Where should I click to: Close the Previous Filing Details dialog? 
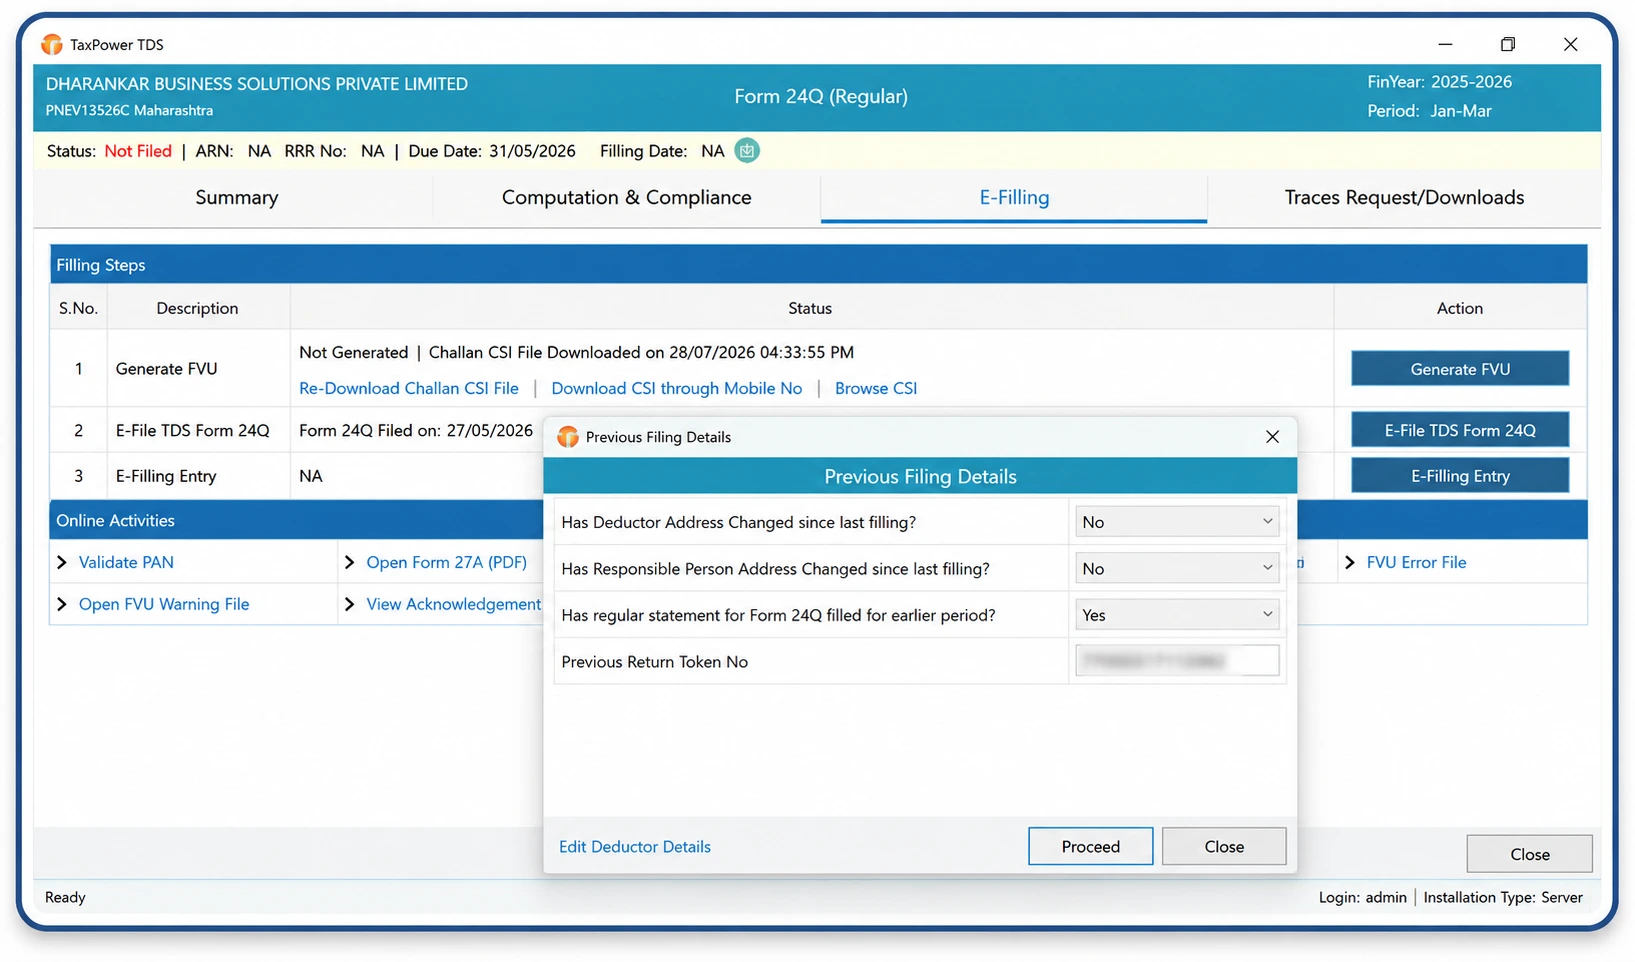(1272, 437)
